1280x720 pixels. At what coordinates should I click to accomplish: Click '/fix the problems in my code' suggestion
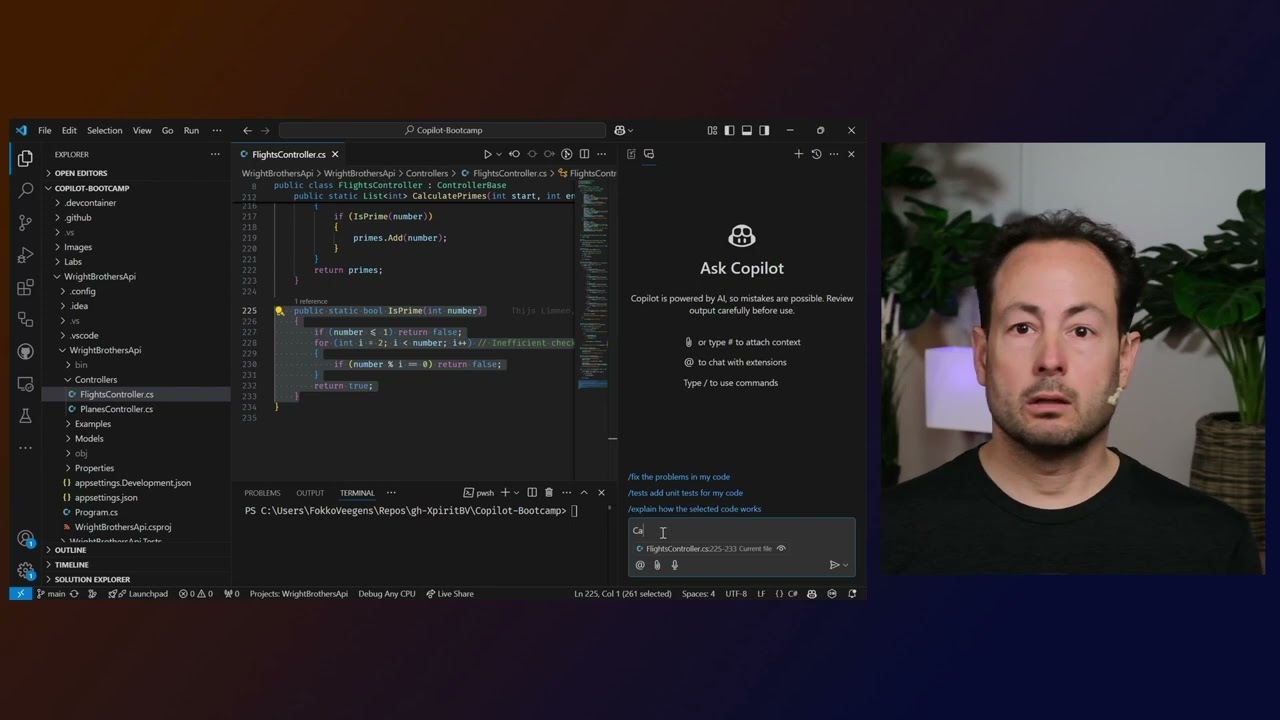click(679, 477)
